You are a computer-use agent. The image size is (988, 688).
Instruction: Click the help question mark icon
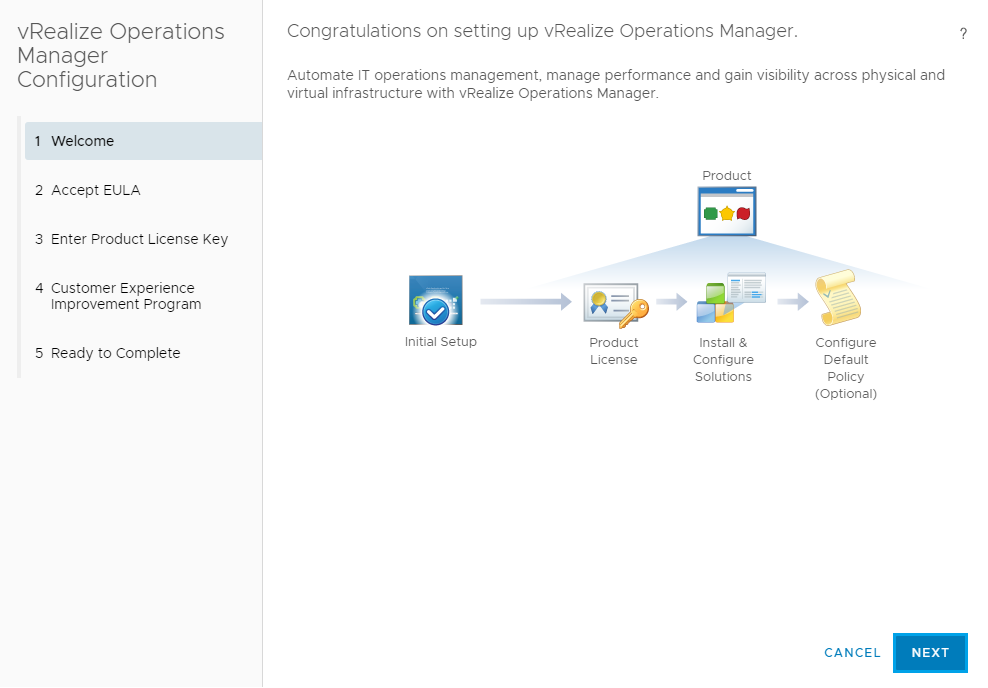pos(963,34)
